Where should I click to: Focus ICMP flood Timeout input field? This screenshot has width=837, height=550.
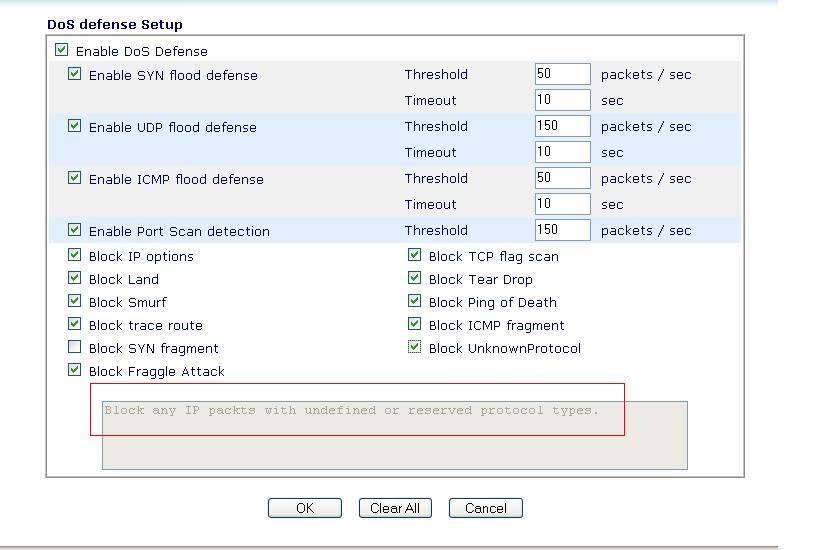pos(562,204)
